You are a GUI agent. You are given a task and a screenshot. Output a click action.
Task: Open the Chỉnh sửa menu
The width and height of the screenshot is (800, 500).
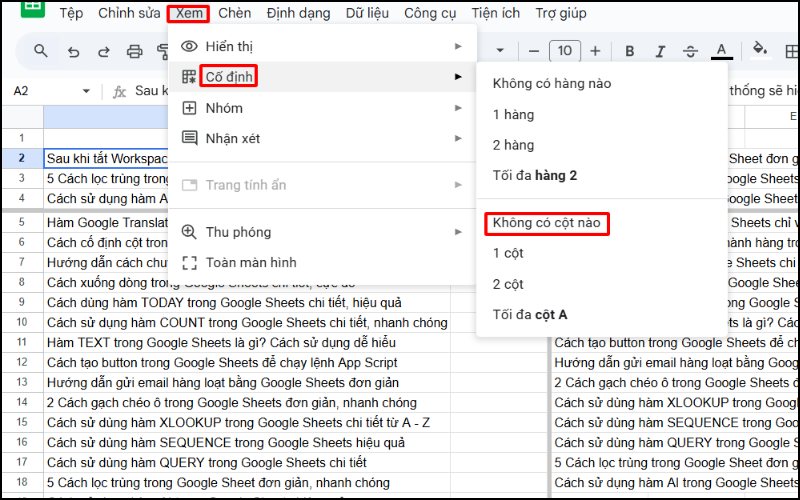pyautogui.click(x=129, y=13)
